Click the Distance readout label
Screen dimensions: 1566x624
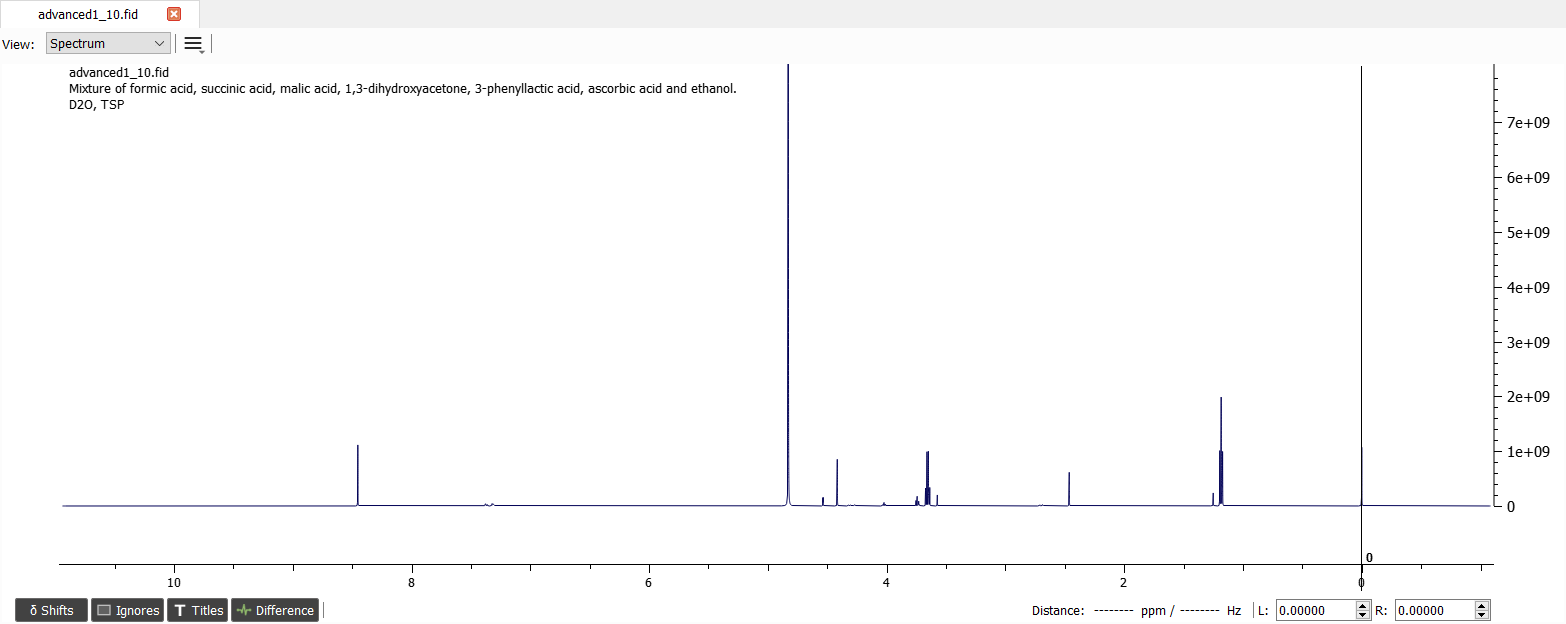[x=1058, y=610]
